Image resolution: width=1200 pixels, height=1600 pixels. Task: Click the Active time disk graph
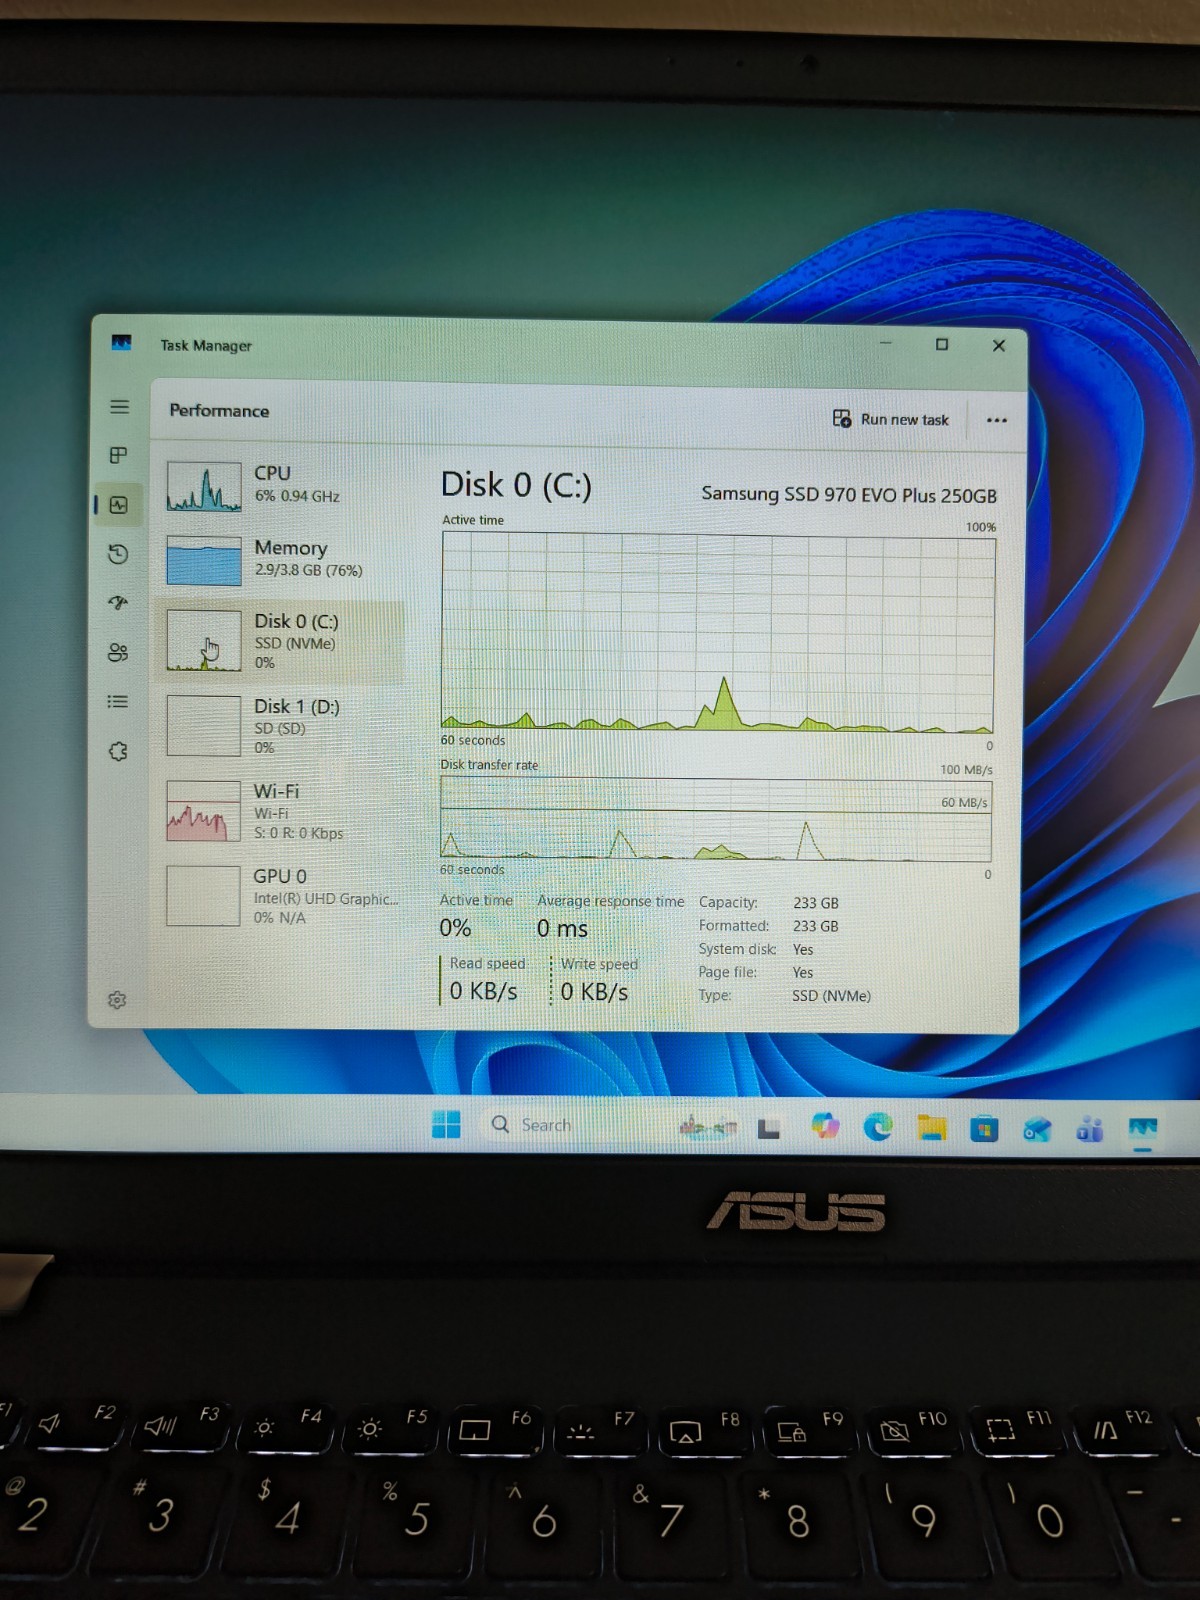point(718,631)
